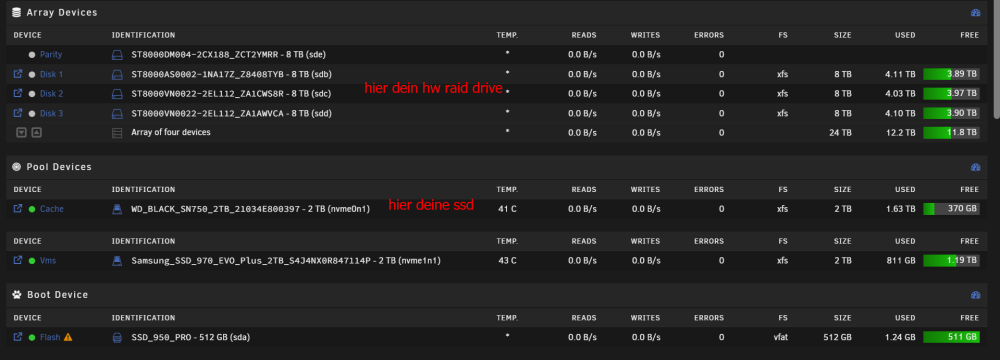Open Vms pool external link icon
Image resolution: width=1000 pixels, height=360 pixels.
18,260
